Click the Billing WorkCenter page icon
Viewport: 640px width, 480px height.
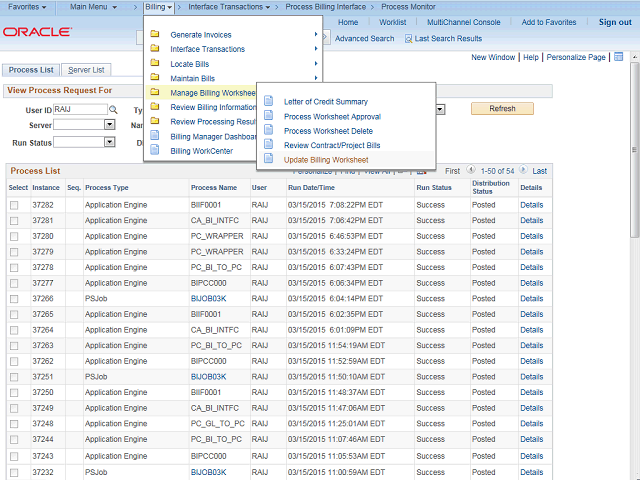(x=155, y=151)
